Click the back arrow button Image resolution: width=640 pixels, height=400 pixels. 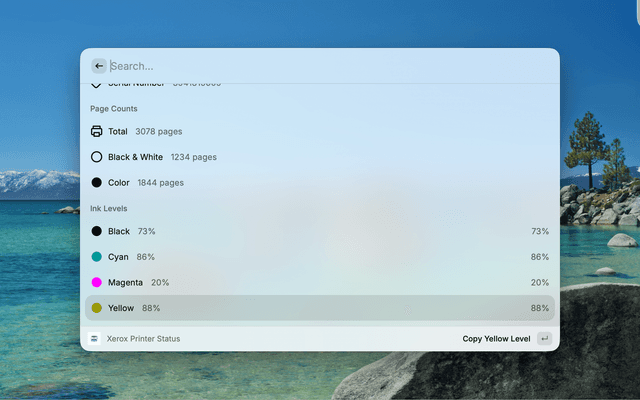pos(99,66)
